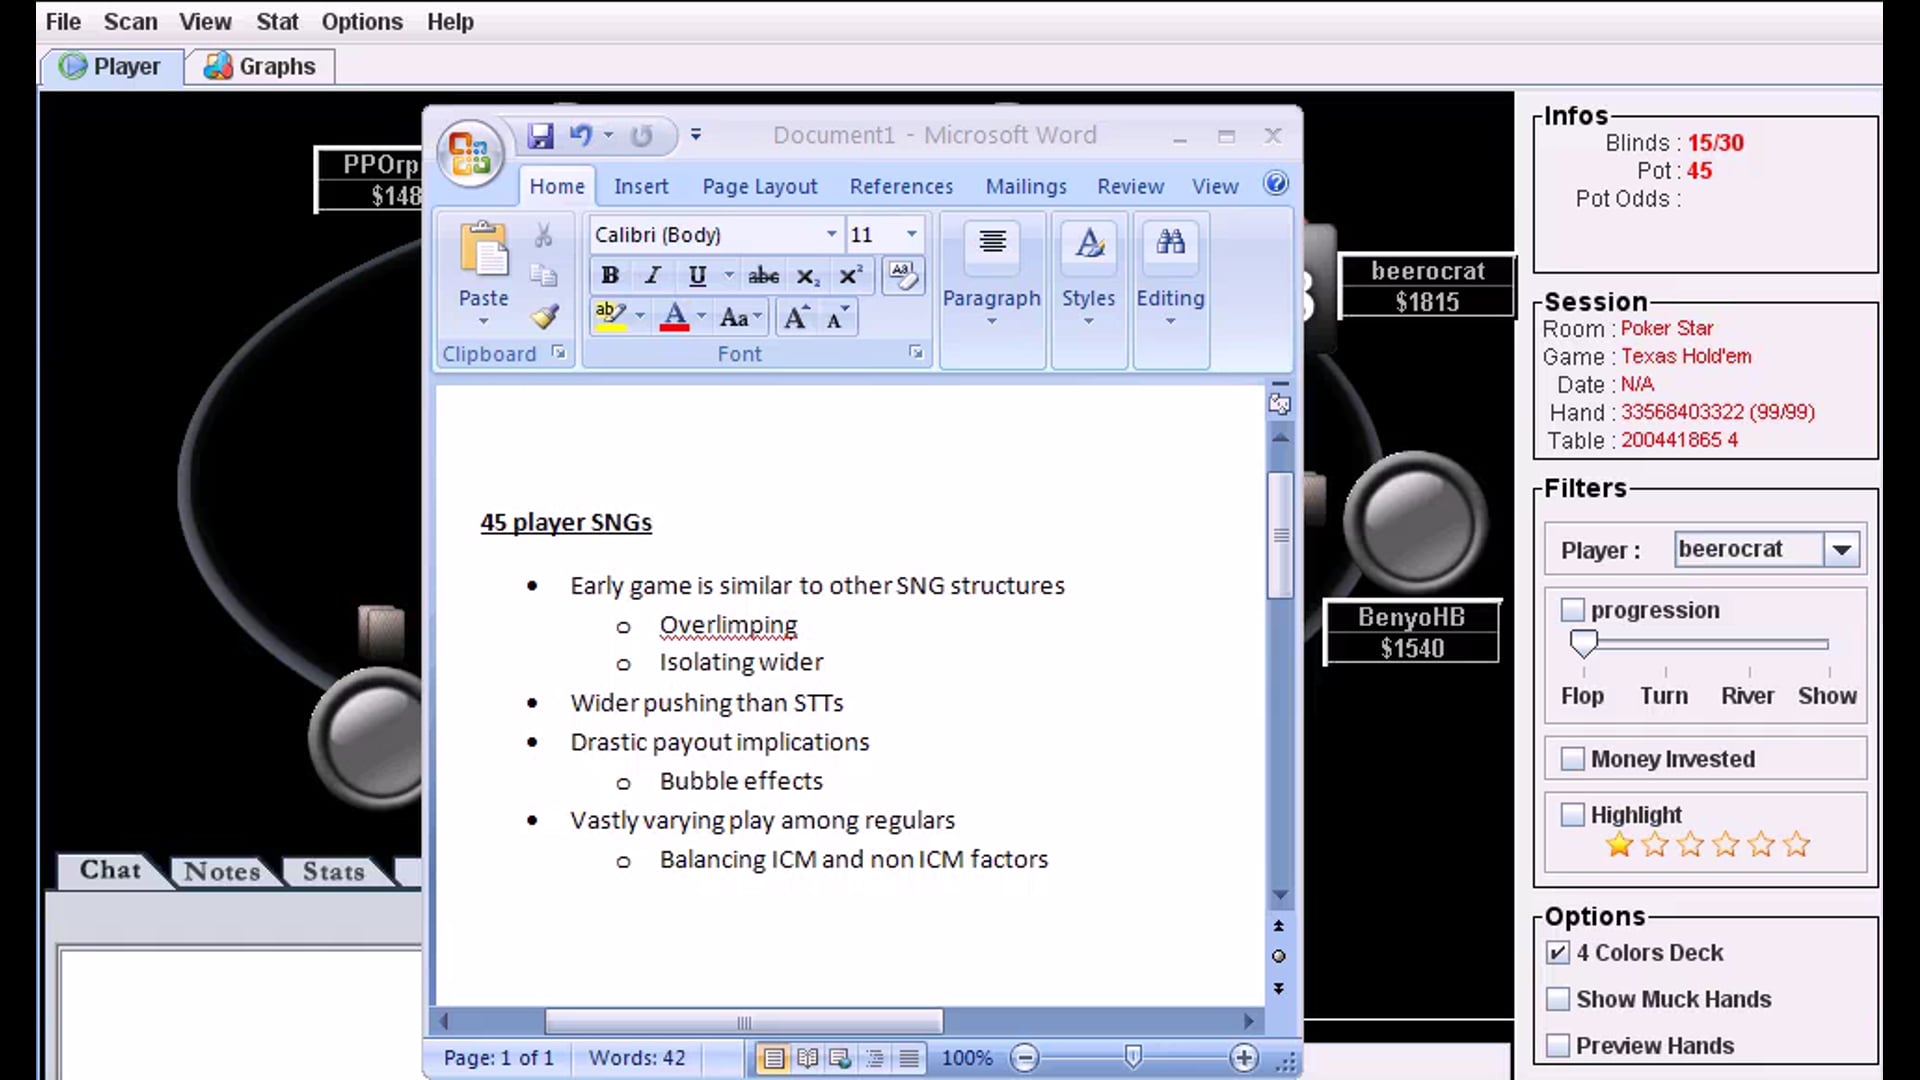This screenshot has width=1920, height=1080.
Task: Open the Scan menu
Action: click(x=130, y=22)
